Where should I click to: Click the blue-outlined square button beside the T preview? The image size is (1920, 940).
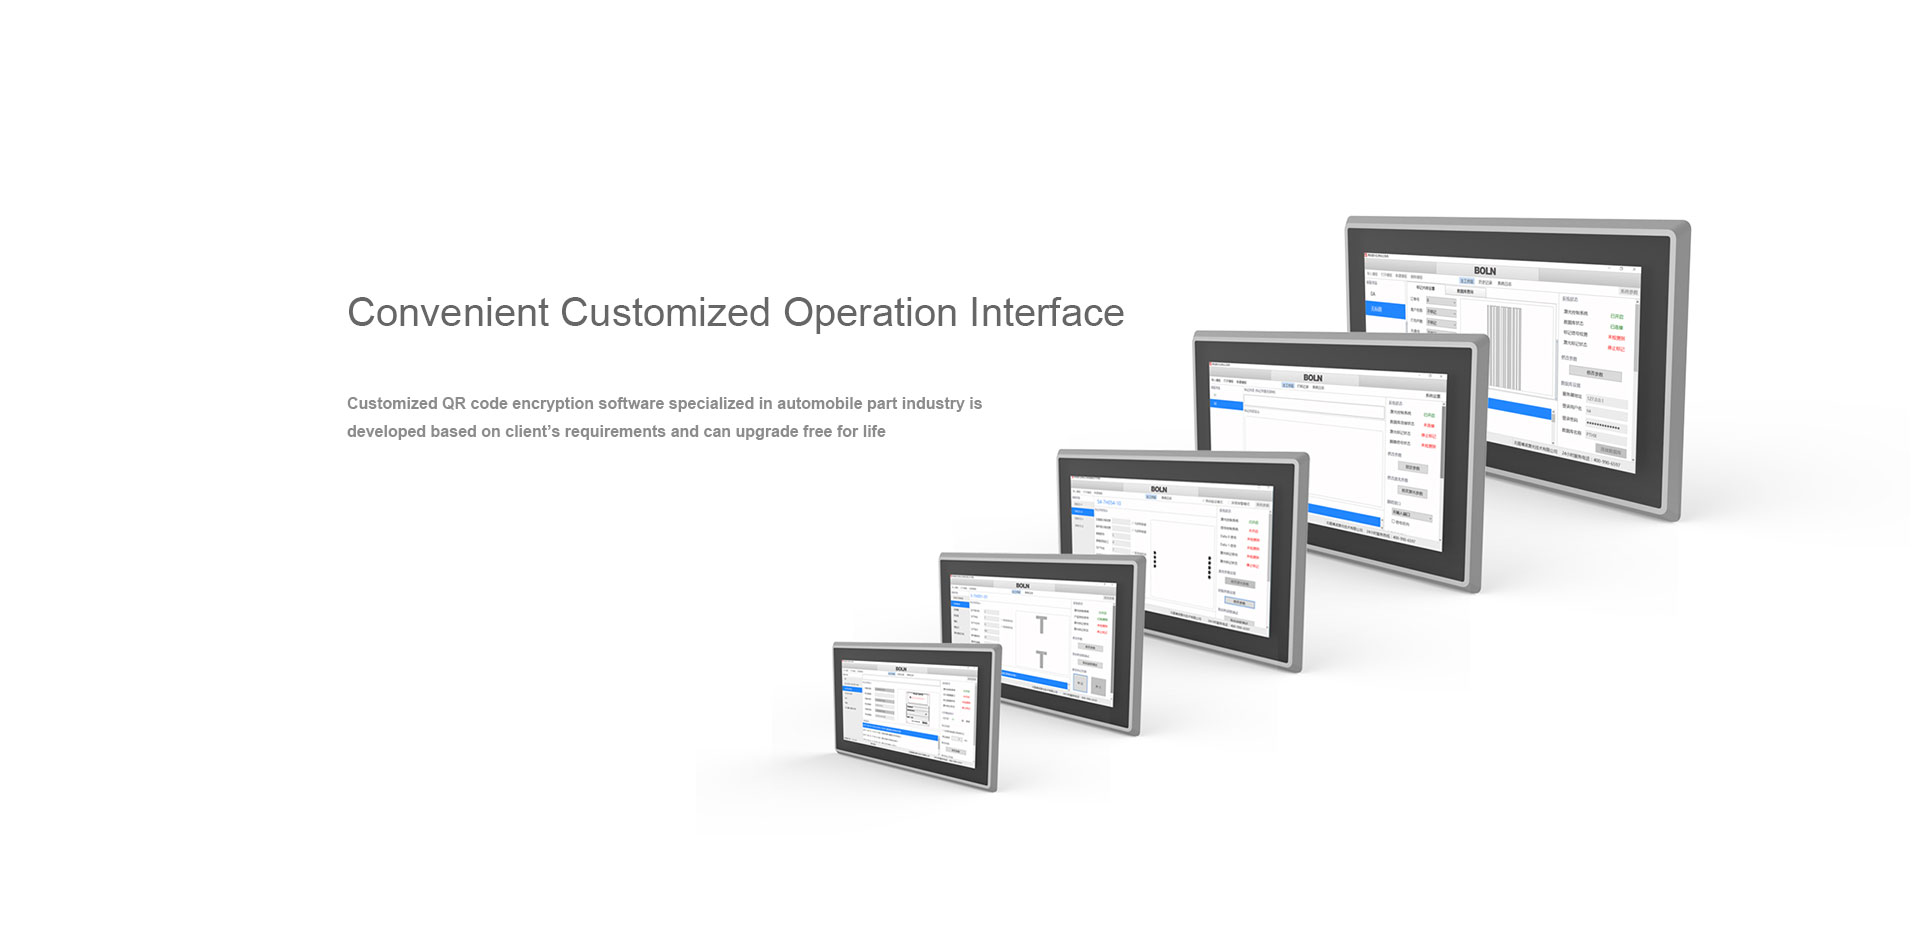pos(1080,683)
